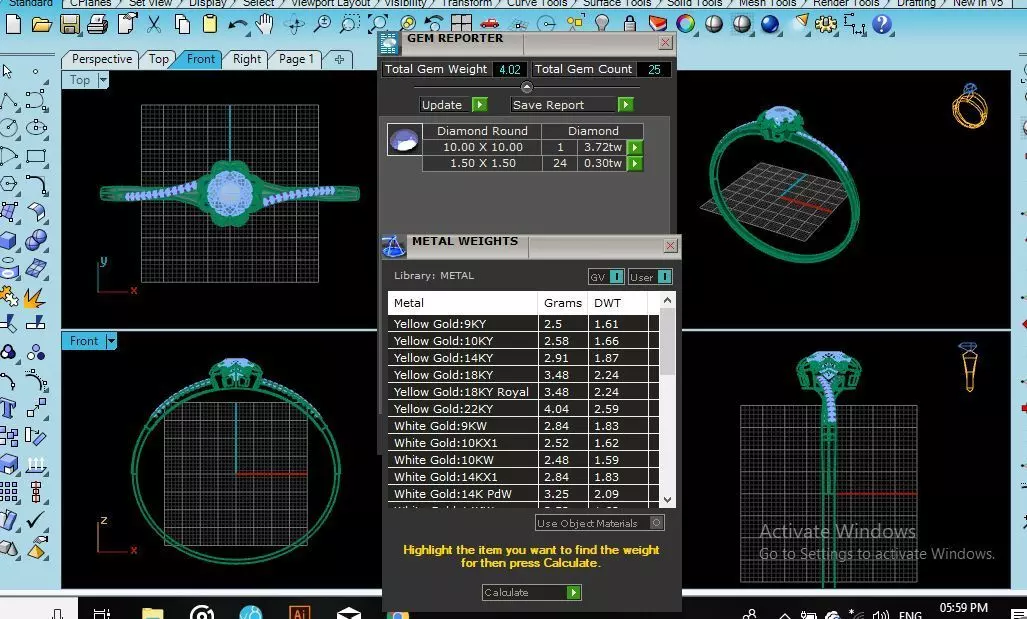Select the Rotate View tool
1027x619 pixels.
click(x=294, y=25)
